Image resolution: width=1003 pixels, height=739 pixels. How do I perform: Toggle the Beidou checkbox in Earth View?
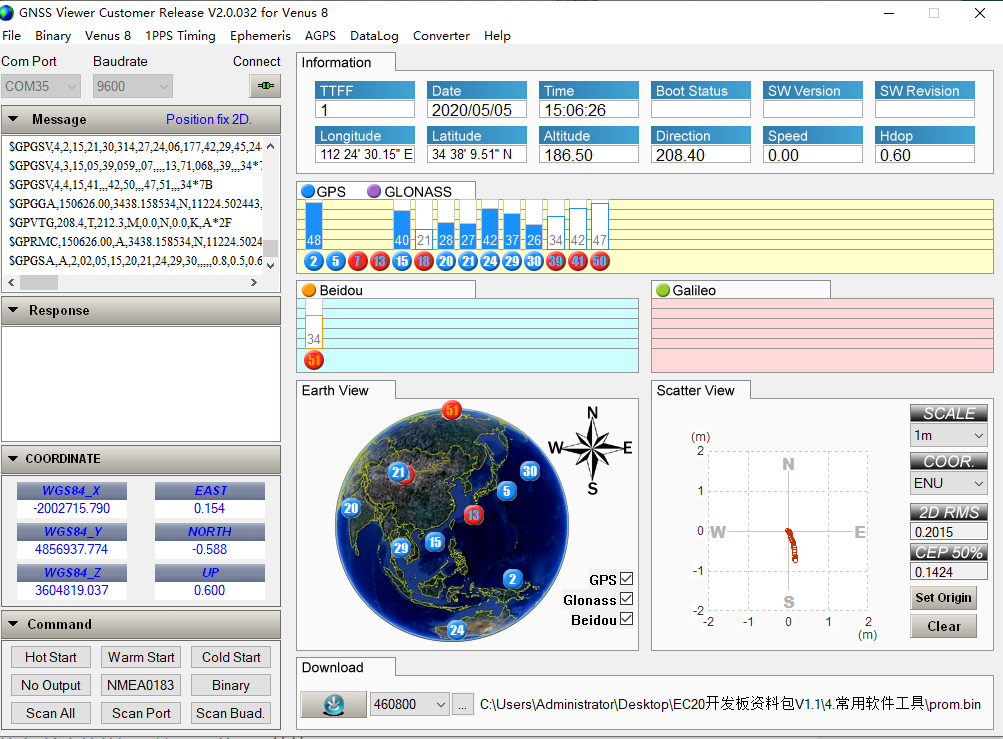(x=627, y=619)
